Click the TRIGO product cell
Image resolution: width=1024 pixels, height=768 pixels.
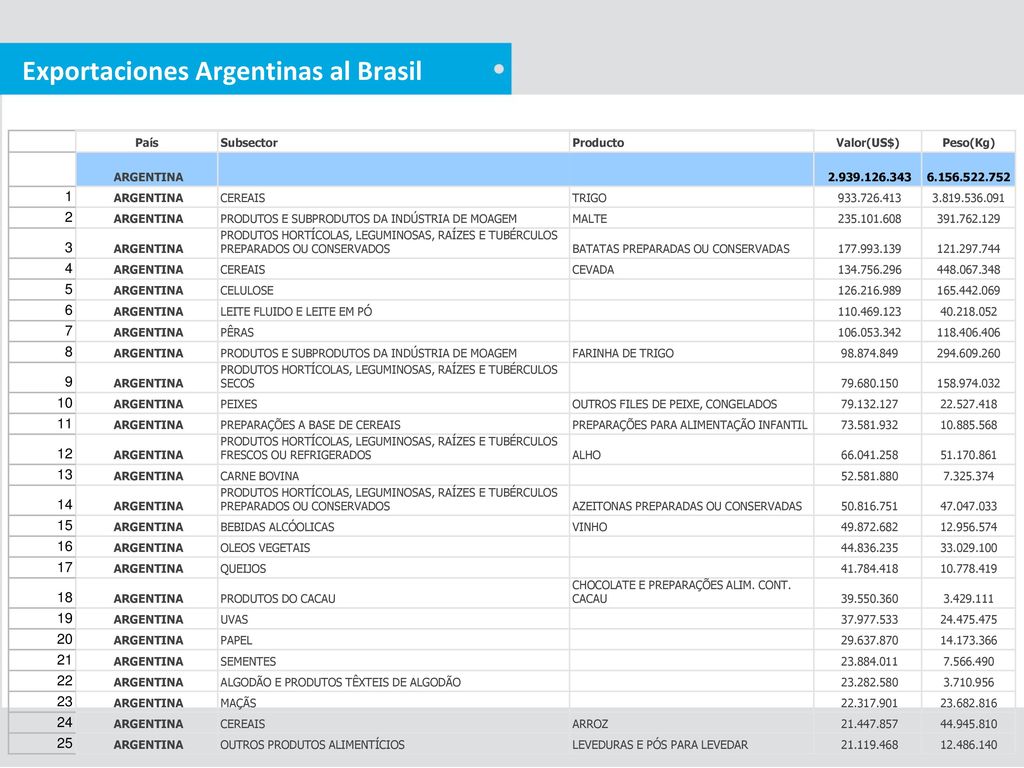pyautogui.click(x=589, y=198)
